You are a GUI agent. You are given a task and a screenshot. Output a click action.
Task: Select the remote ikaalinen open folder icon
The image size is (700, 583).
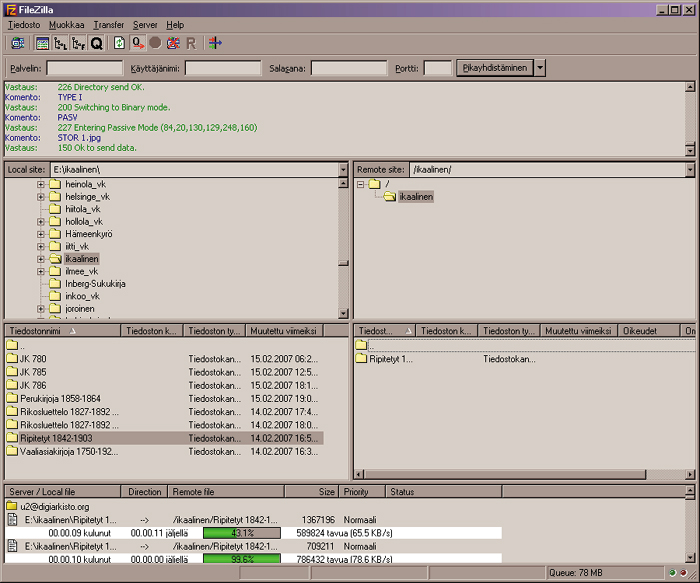point(390,197)
